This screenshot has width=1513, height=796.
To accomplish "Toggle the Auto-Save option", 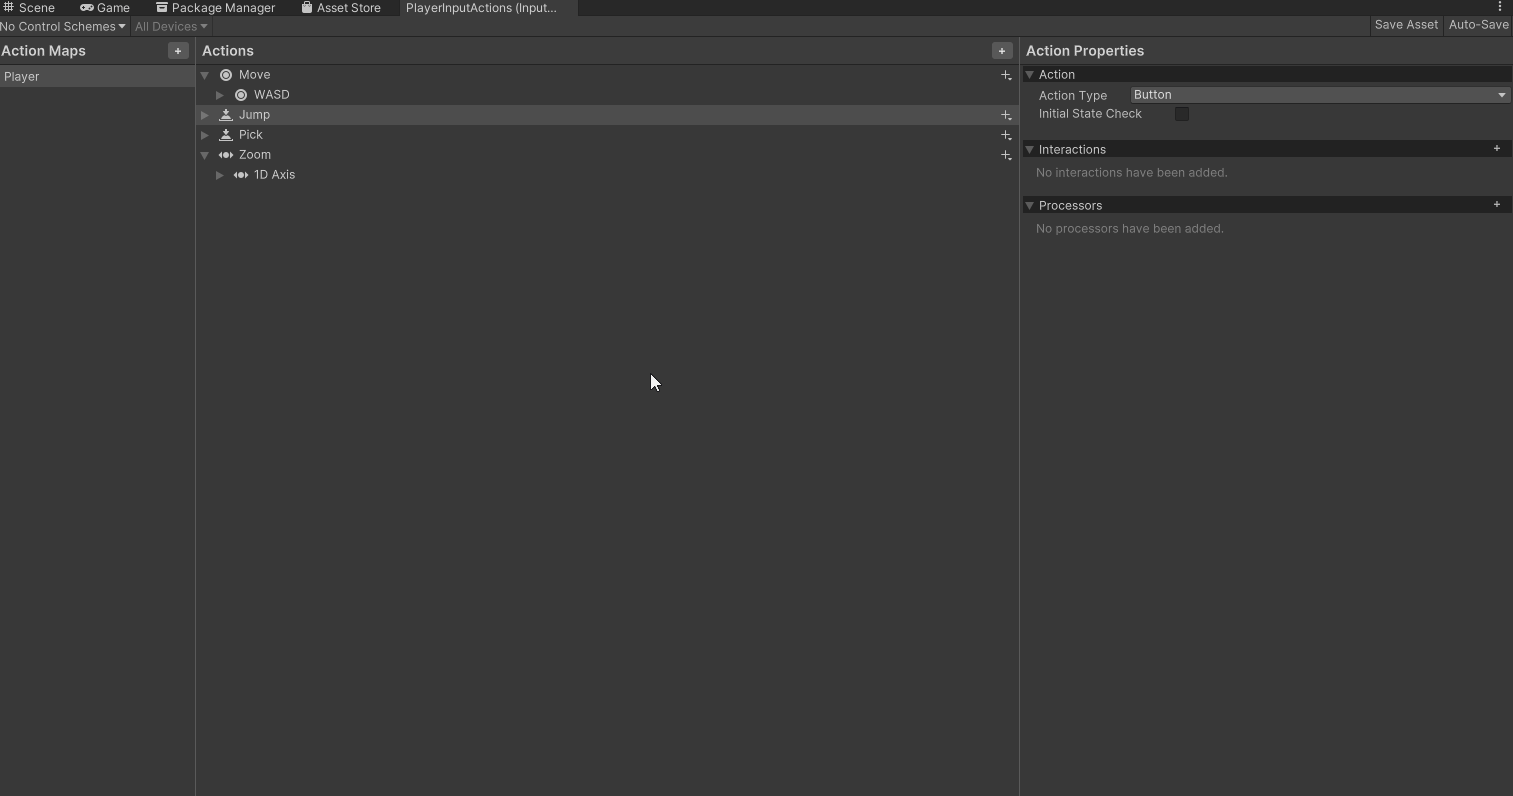I will 1478,25.
